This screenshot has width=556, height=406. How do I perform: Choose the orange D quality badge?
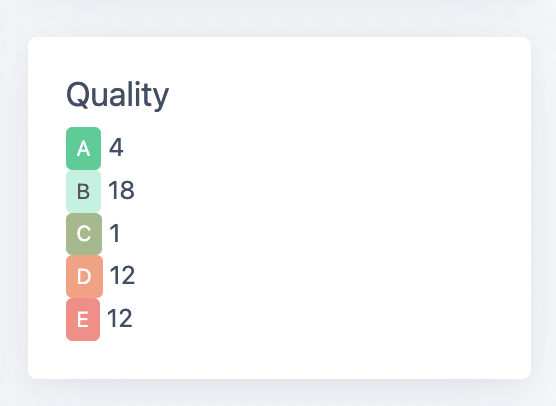point(84,276)
